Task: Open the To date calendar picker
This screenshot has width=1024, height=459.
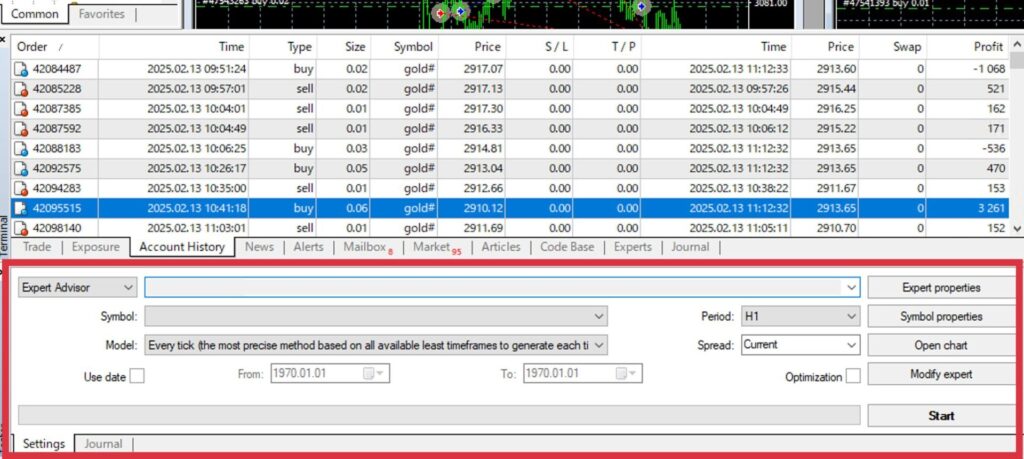Action: (x=628, y=374)
